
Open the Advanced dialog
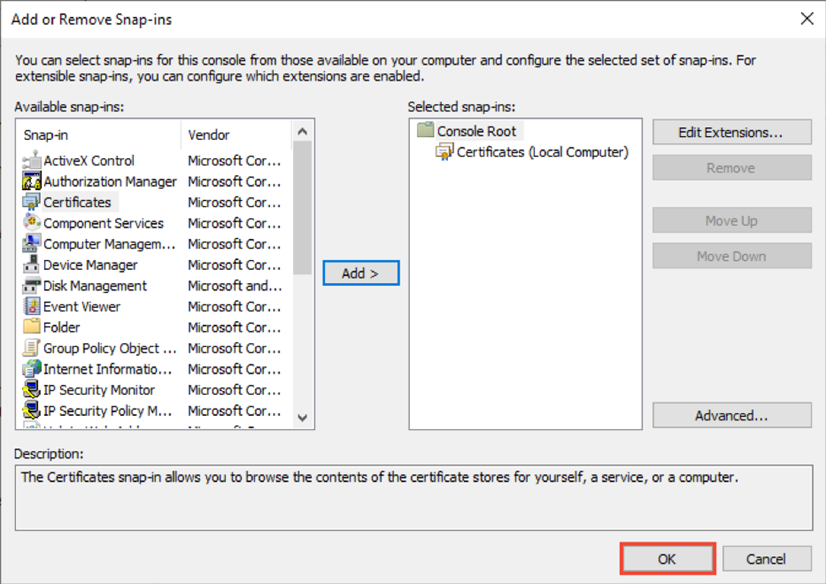pos(731,415)
